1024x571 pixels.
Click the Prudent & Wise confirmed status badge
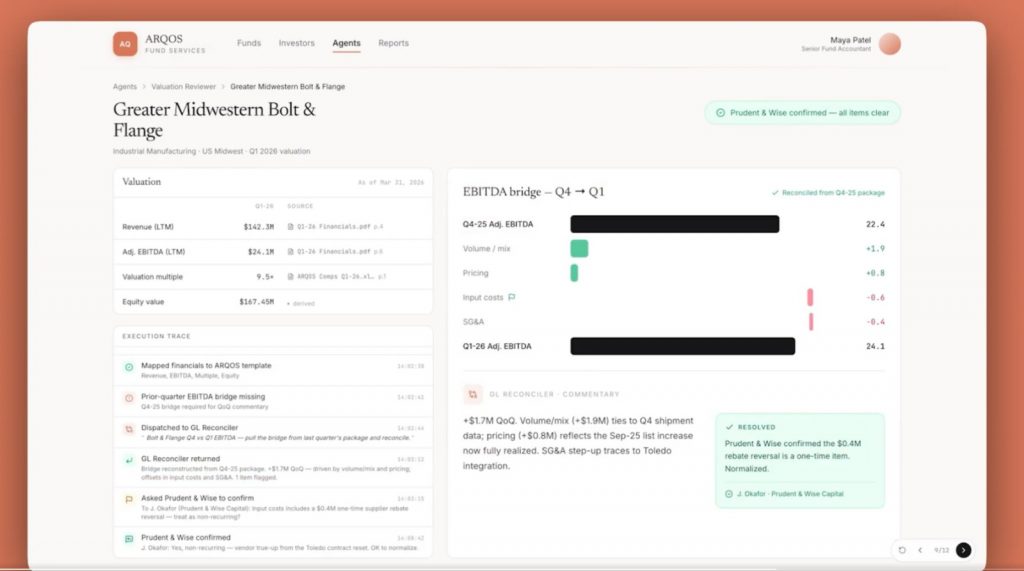[x=803, y=112]
